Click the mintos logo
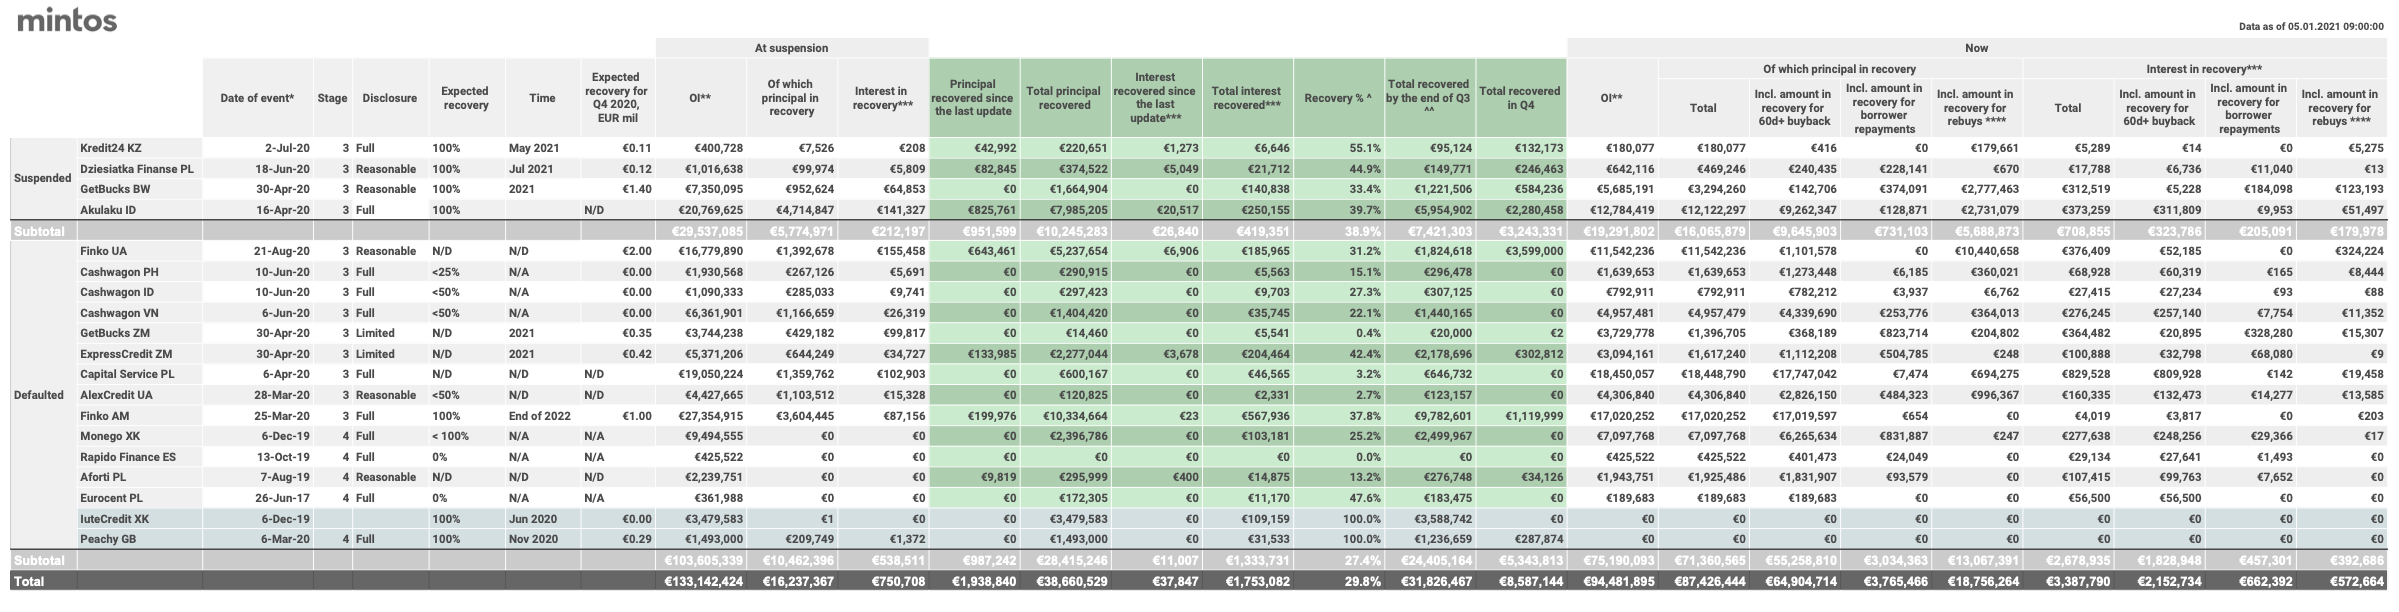 (x=67, y=20)
